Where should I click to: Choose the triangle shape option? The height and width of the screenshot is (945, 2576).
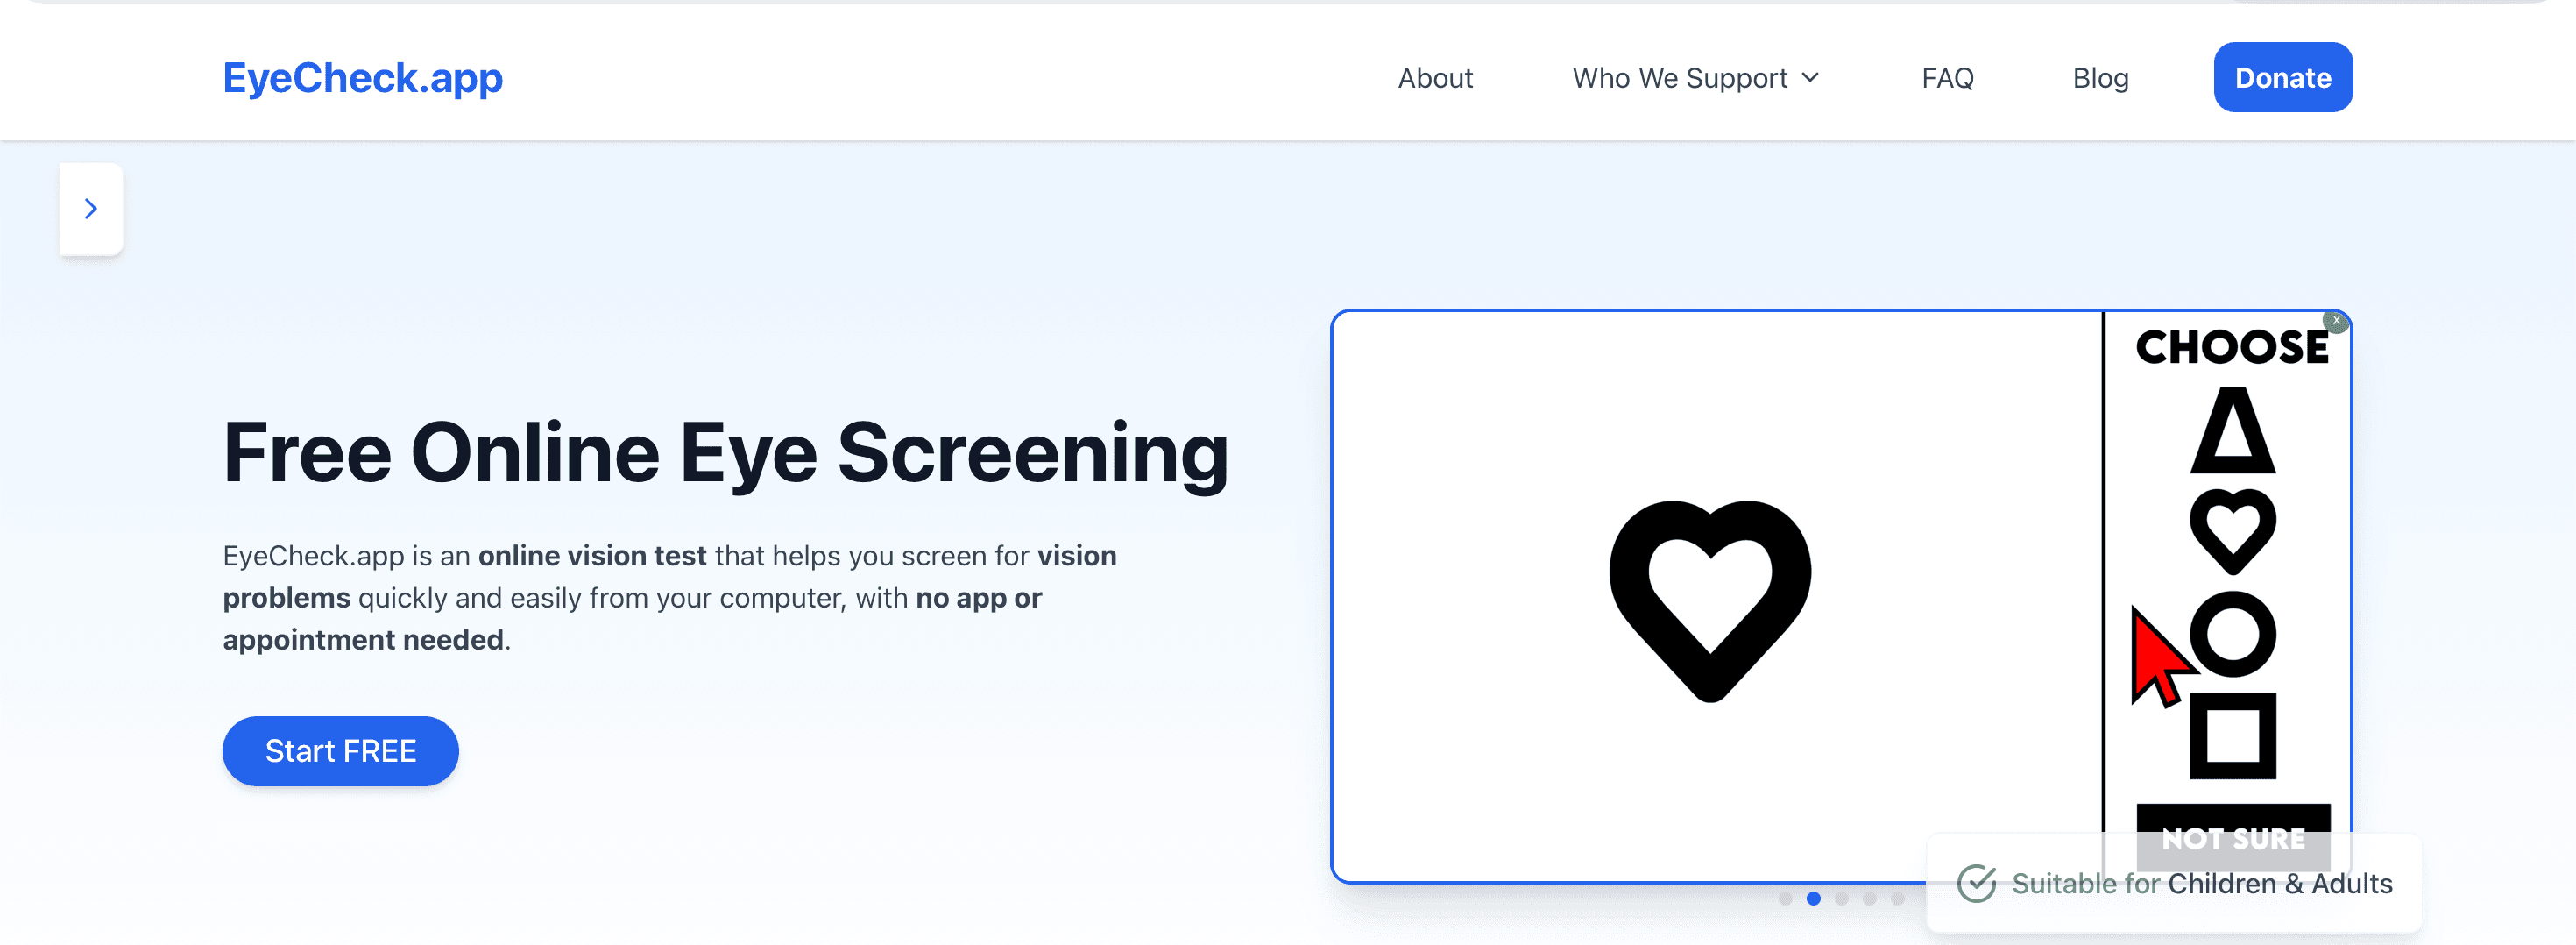[2232, 431]
